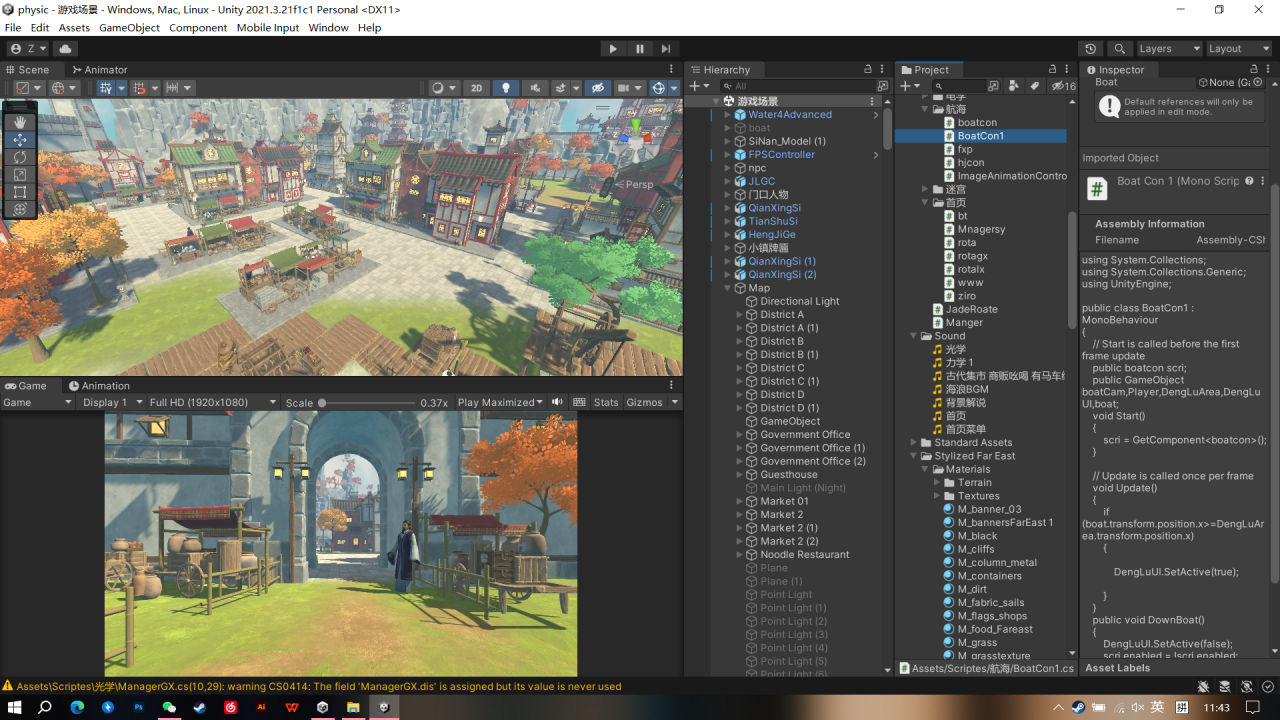
Task: Toggle 2D view in Scene toolbar
Action: [477, 88]
